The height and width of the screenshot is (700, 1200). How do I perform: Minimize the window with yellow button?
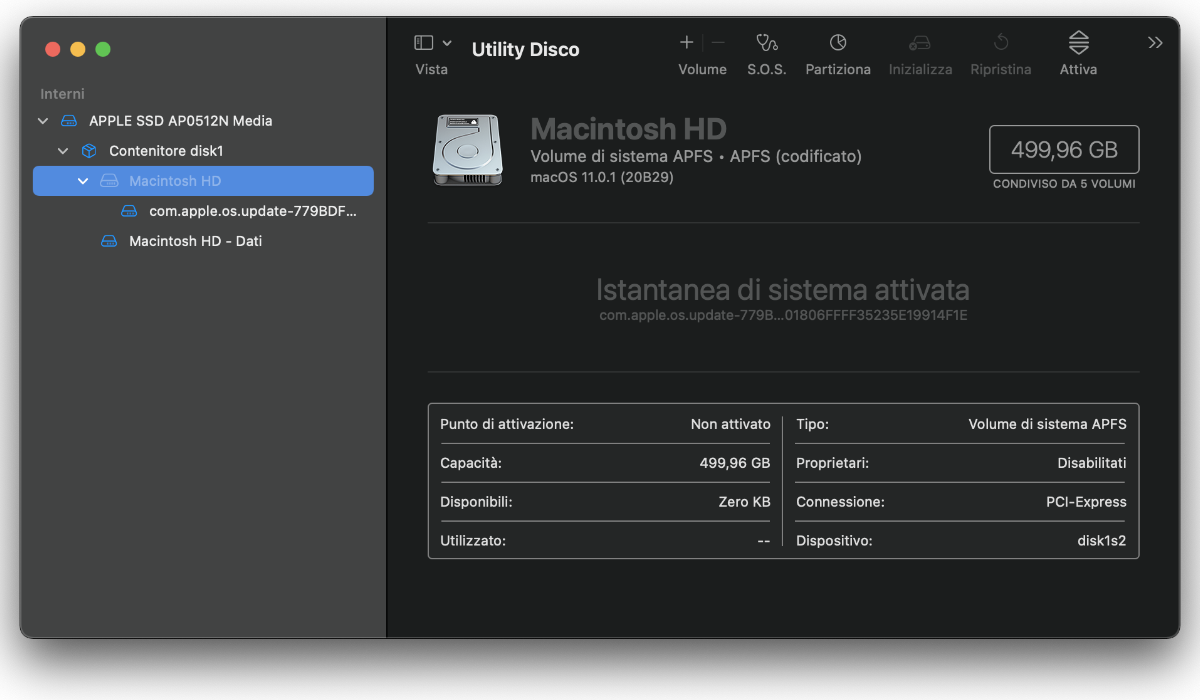[78, 49]
